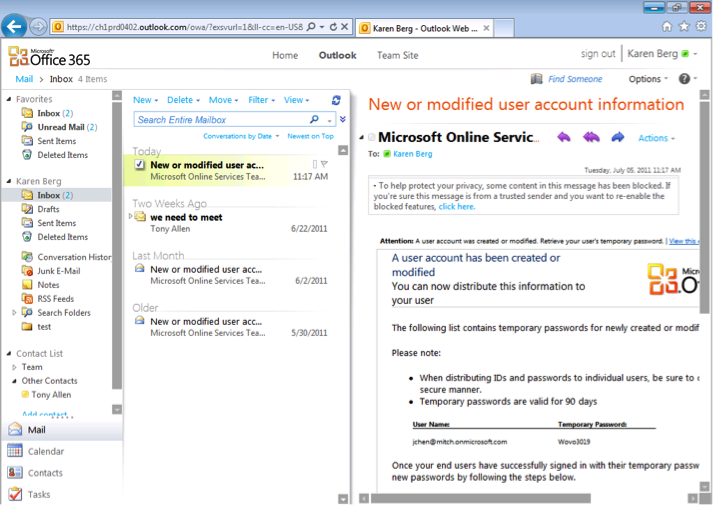Select Mail in bottom navigation
Screen dimensions: 713x505
coord(62,430)
